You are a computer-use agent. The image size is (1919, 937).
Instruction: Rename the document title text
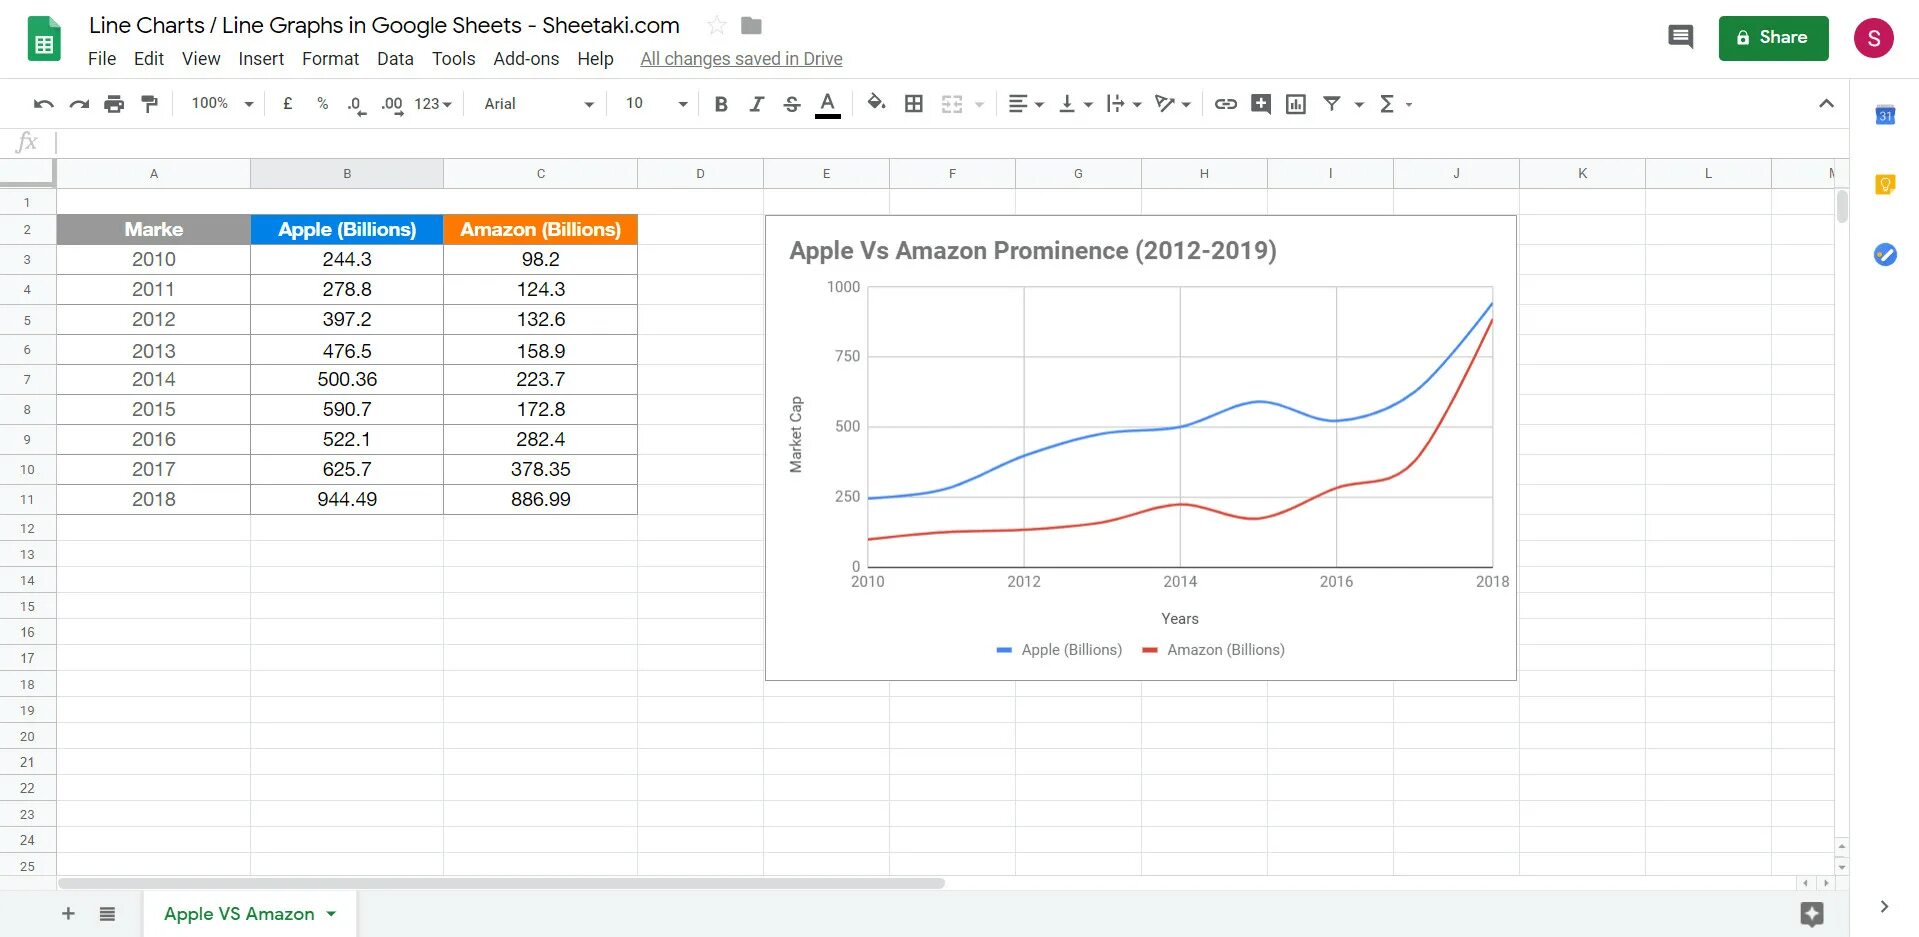click(x=384, y=25)
